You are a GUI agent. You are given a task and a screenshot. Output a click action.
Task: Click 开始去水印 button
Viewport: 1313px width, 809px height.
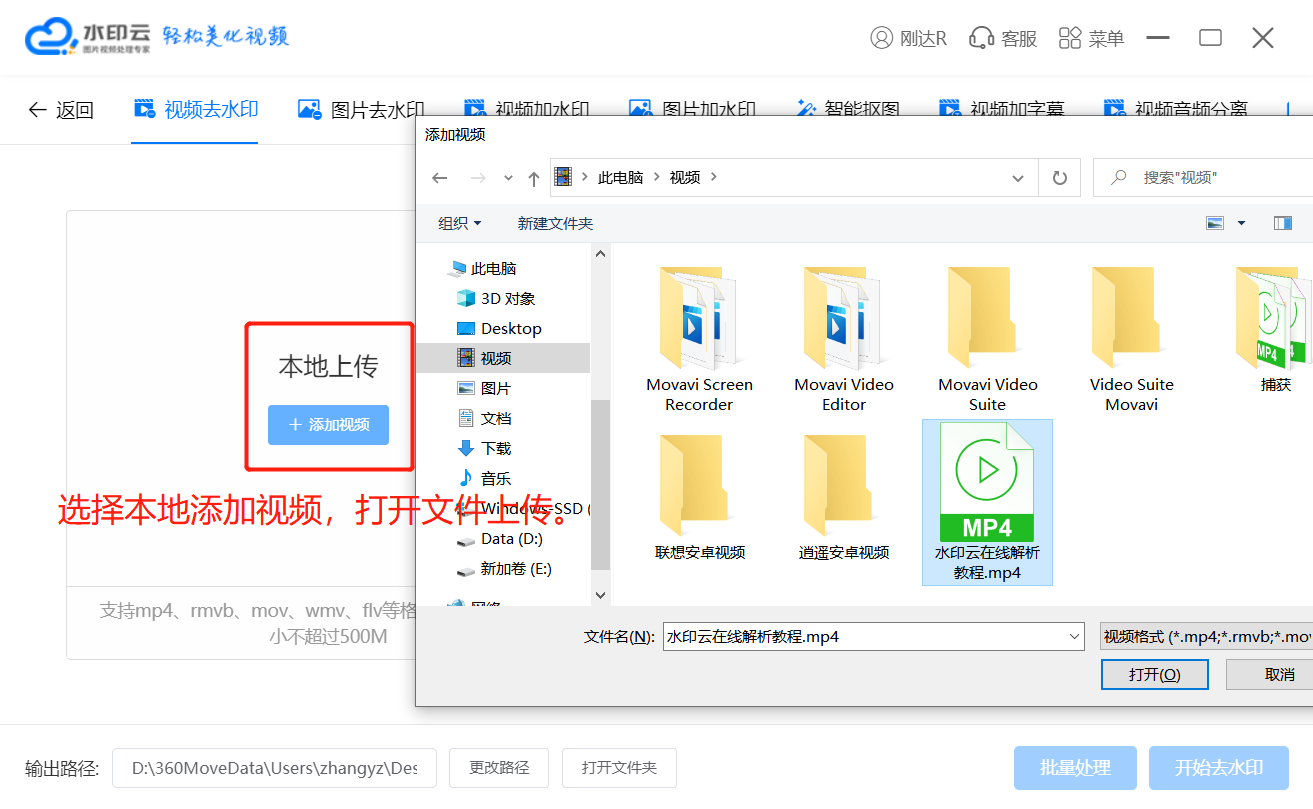pyautogui.click(x=1219, y=768)
